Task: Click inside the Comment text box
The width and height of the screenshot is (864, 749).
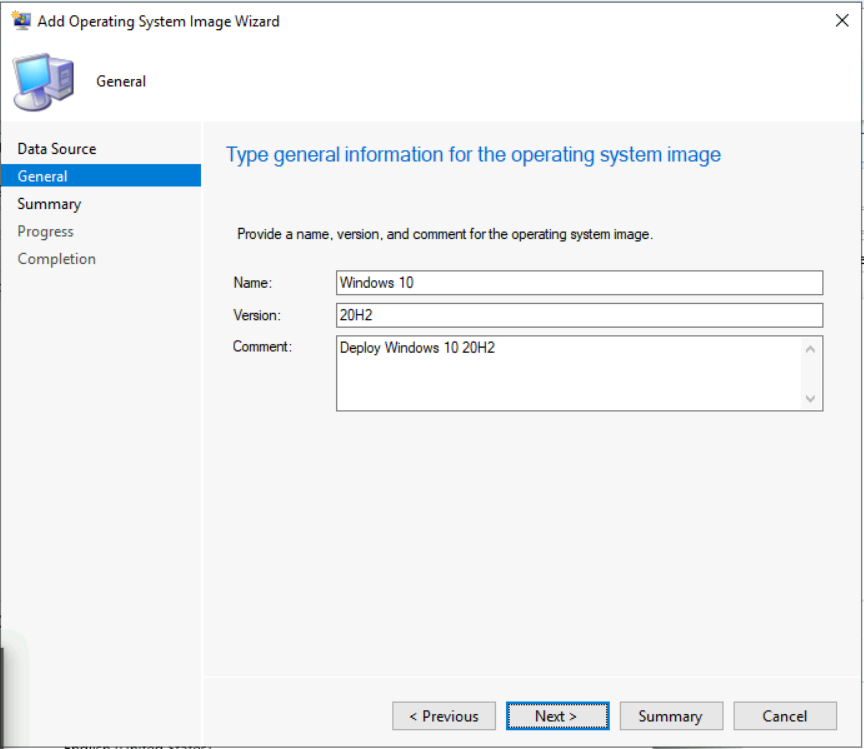Action: [568, 373]
